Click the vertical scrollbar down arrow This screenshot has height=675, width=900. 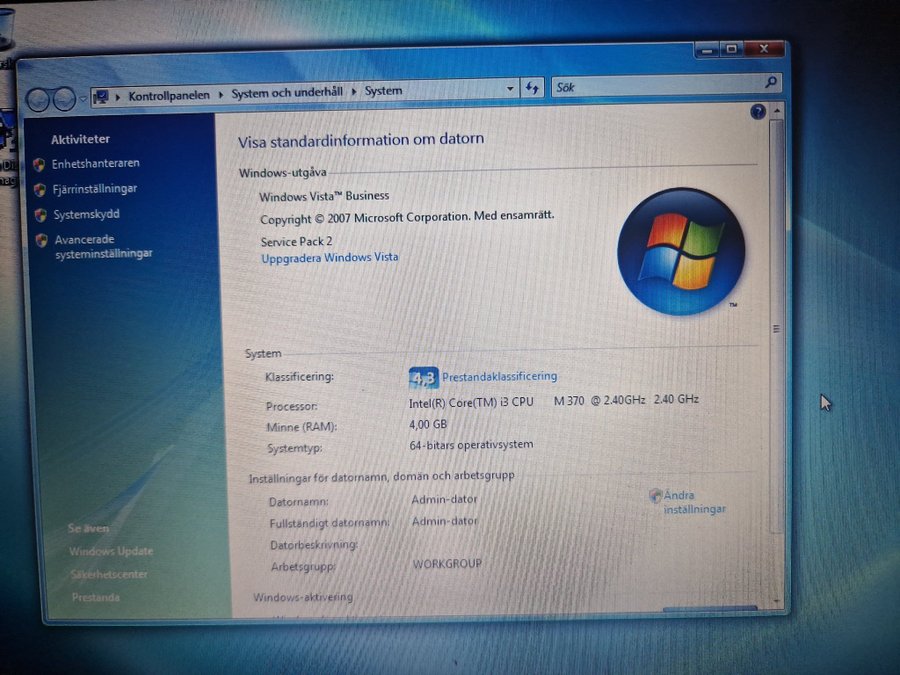(x=777, y=600)
